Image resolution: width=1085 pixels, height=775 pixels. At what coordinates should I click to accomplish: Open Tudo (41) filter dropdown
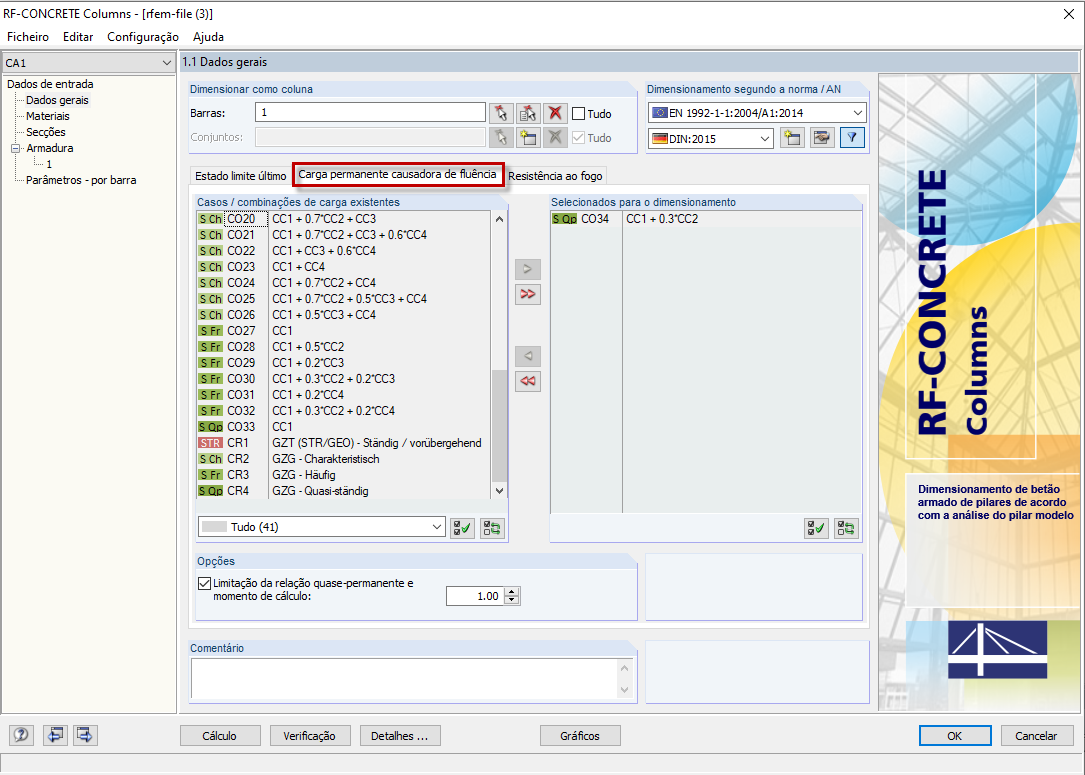pos(321,527)
